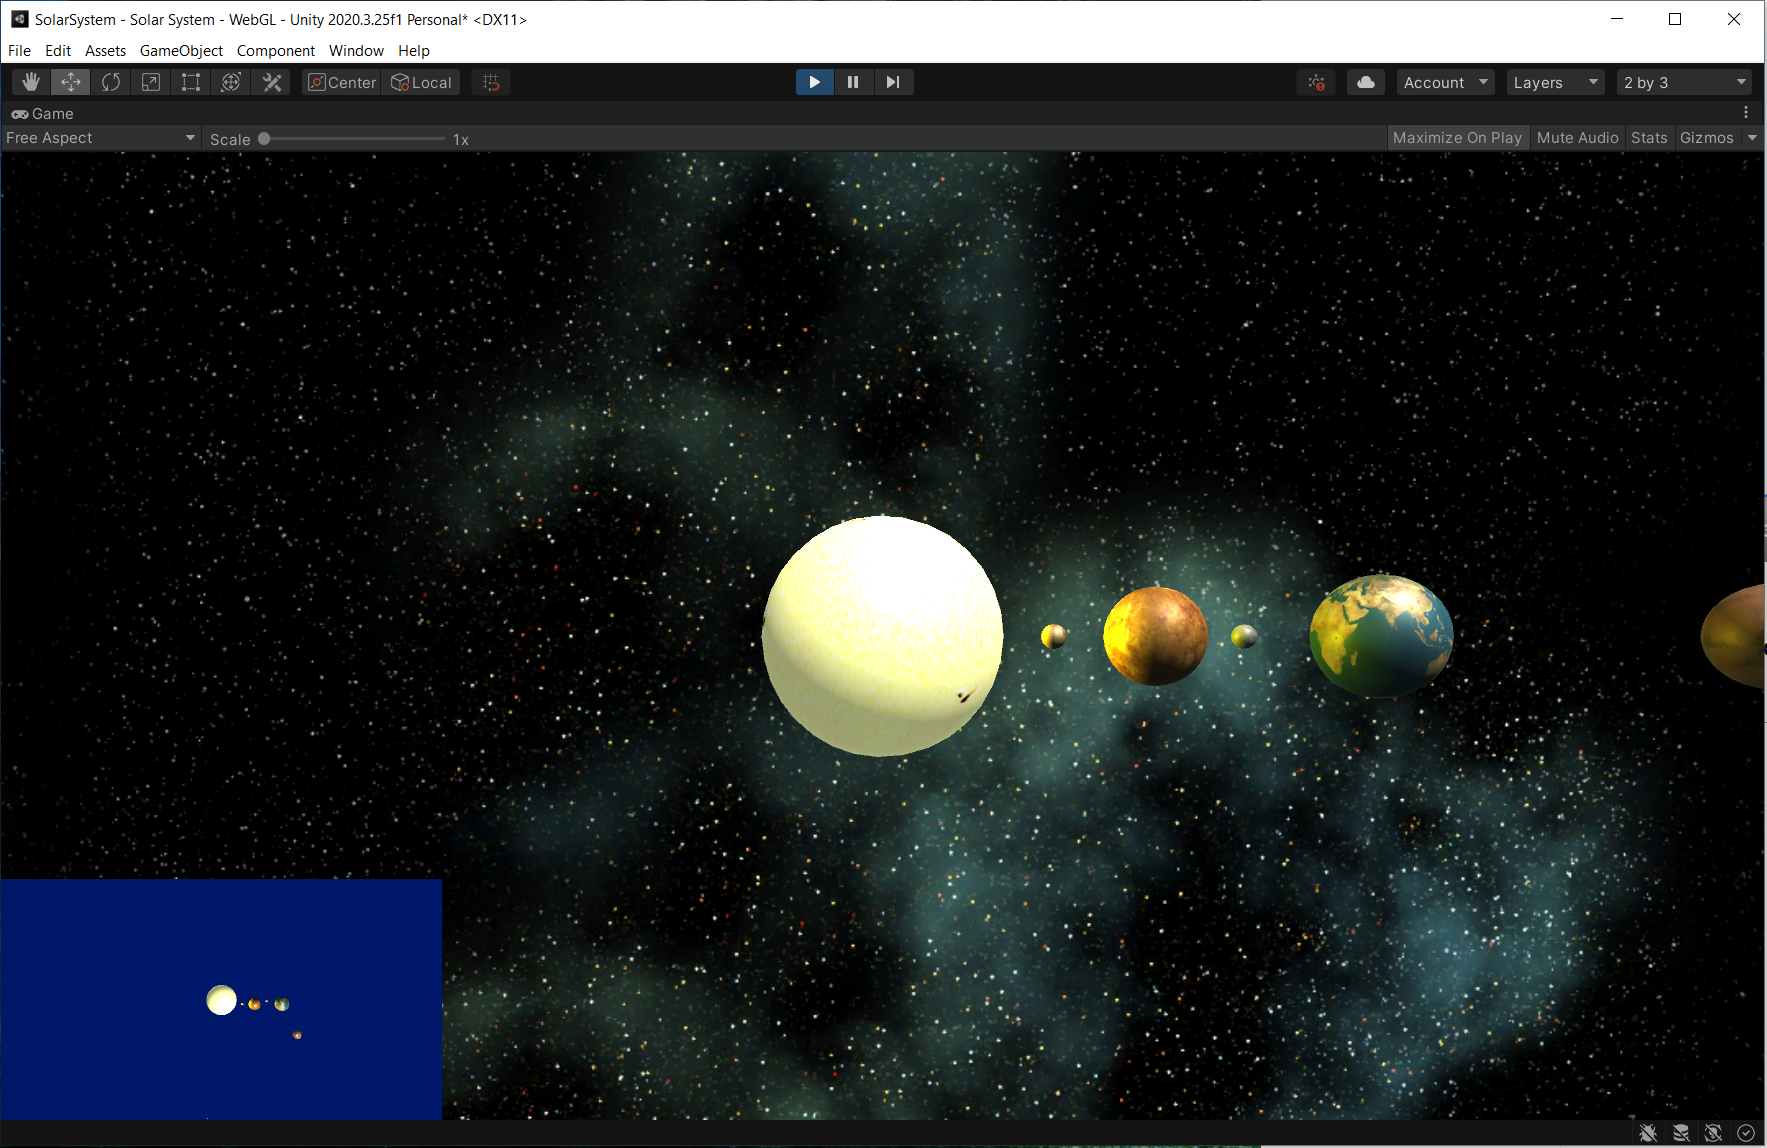Select the combined Transform tool
The width and height of the screenshot is (1767, 1148).
pos(231,82)
